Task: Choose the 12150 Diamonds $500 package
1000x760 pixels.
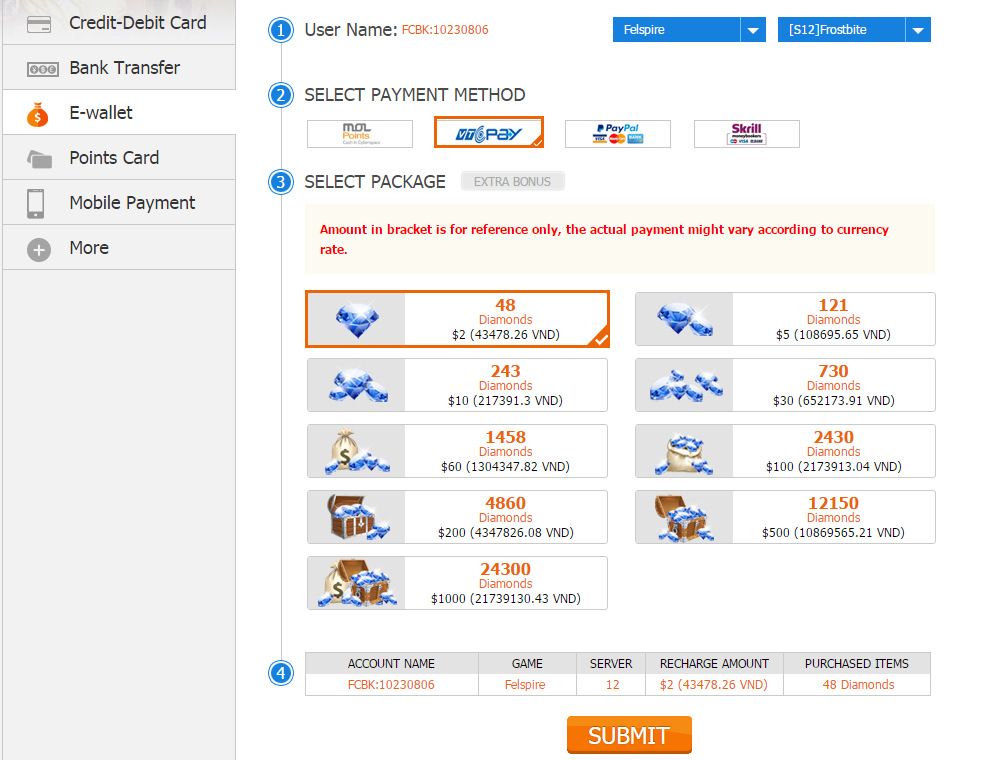Action: pyautogui.click(x=785, y=517)
